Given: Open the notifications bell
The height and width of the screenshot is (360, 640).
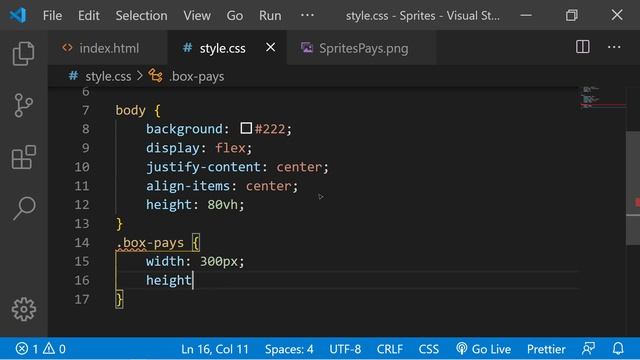Looking at the screenshot, I should click(618, 349).
